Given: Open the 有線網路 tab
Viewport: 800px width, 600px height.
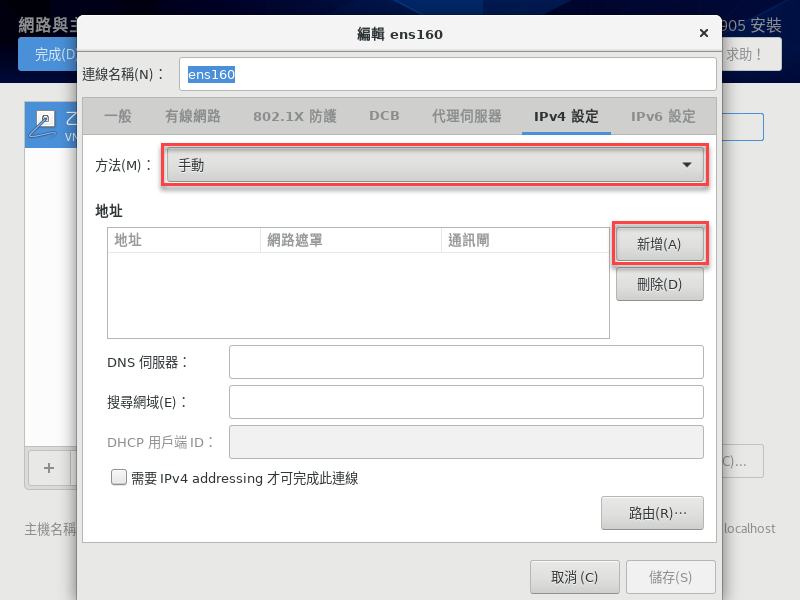Looking at the screenshot, I should (x=193, y=116).
